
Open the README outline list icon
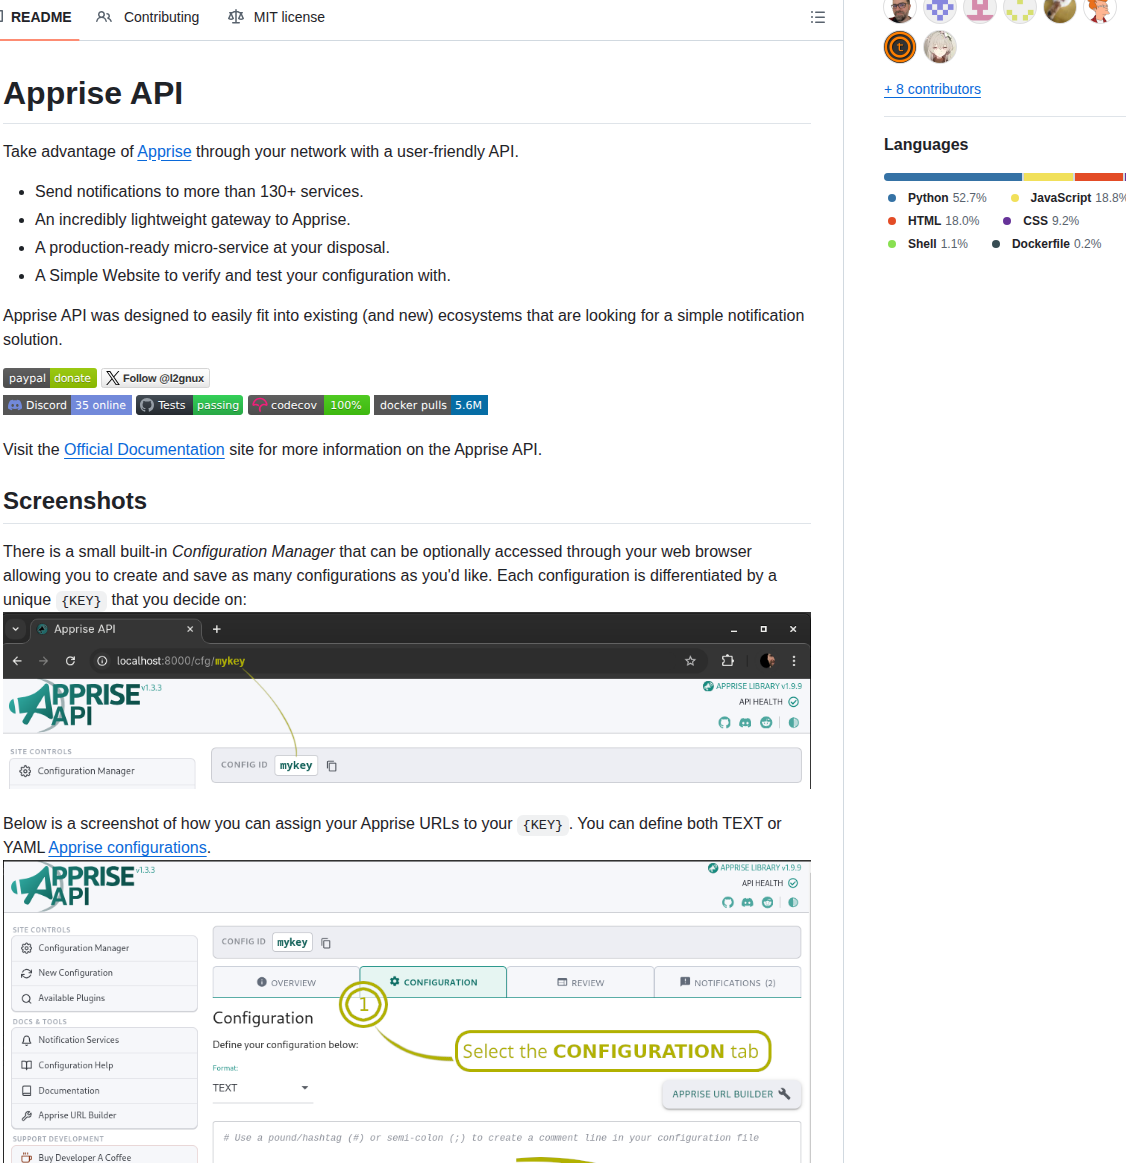[817, 17]
